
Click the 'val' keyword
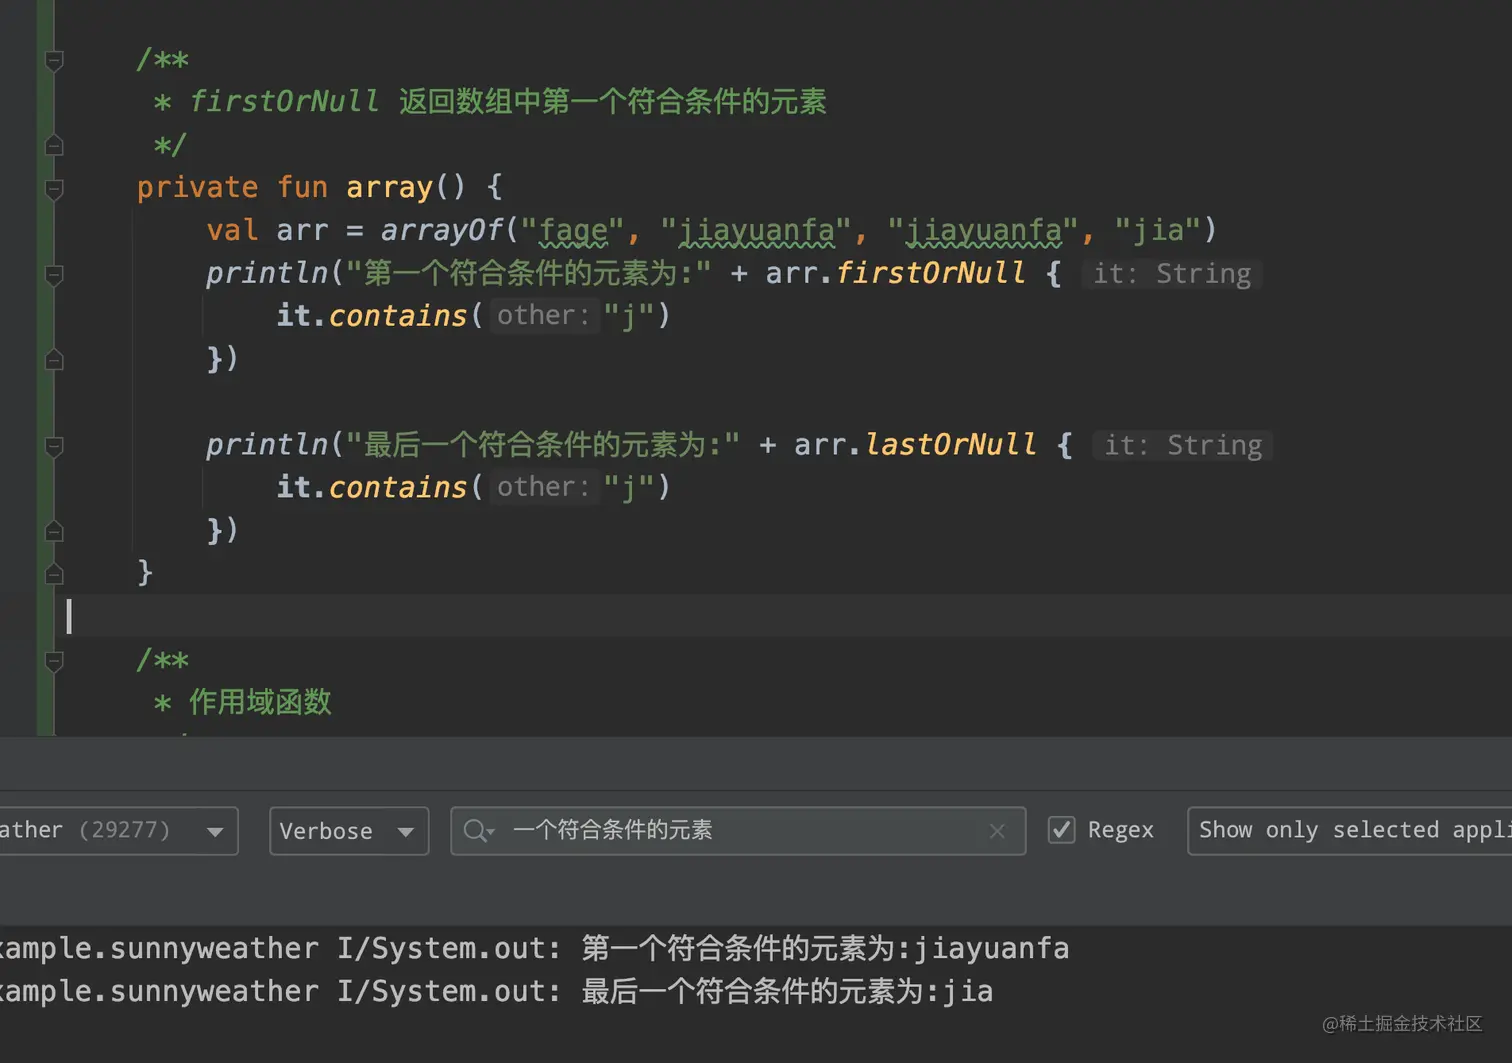[232, 231]
